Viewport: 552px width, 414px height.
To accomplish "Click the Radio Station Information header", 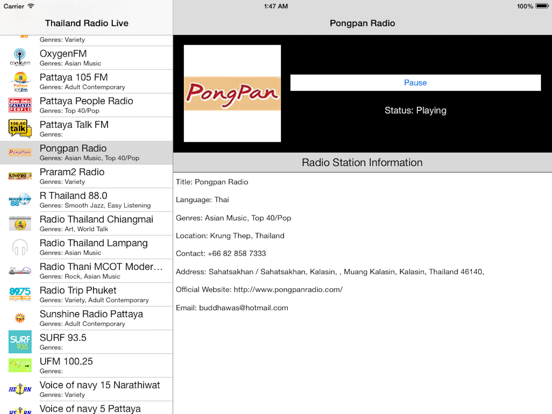I will (x=362, y=162).
